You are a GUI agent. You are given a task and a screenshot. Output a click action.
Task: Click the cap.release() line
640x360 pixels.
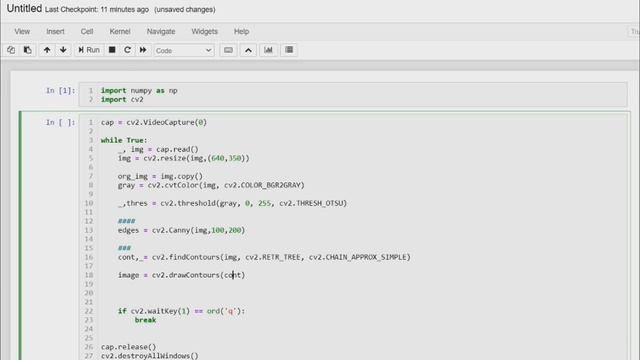(x=129, y=347)
